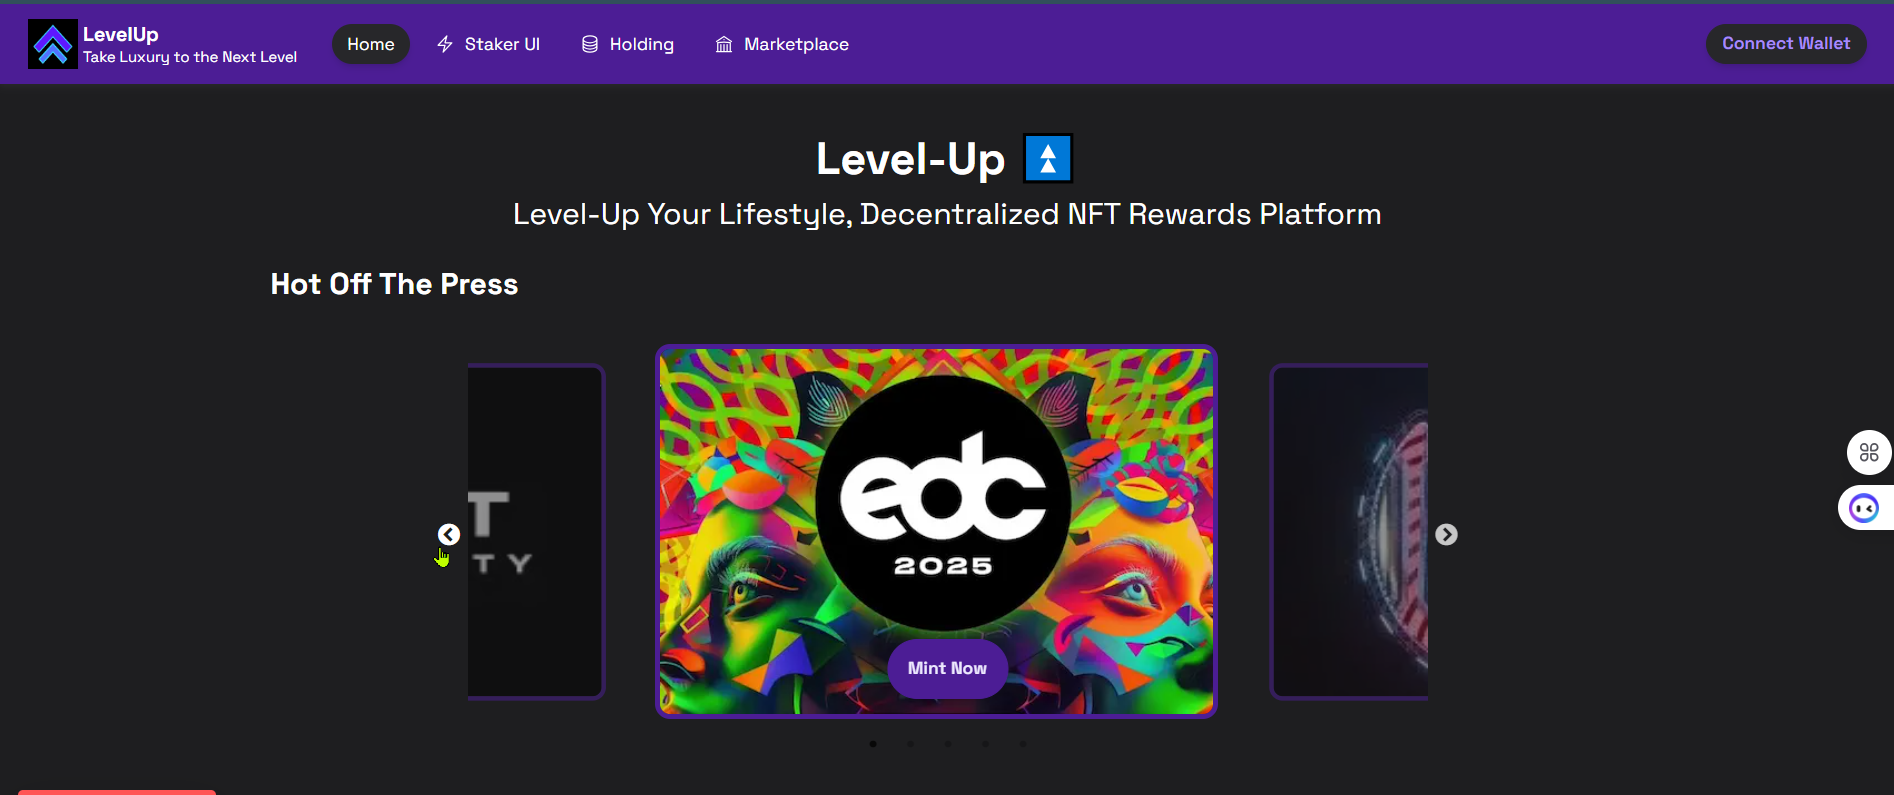Image resolution: width=1894 pixels, height=795 pixels.
Task: Select the first carousel pagination dot
Action: [x=873, y=744]
